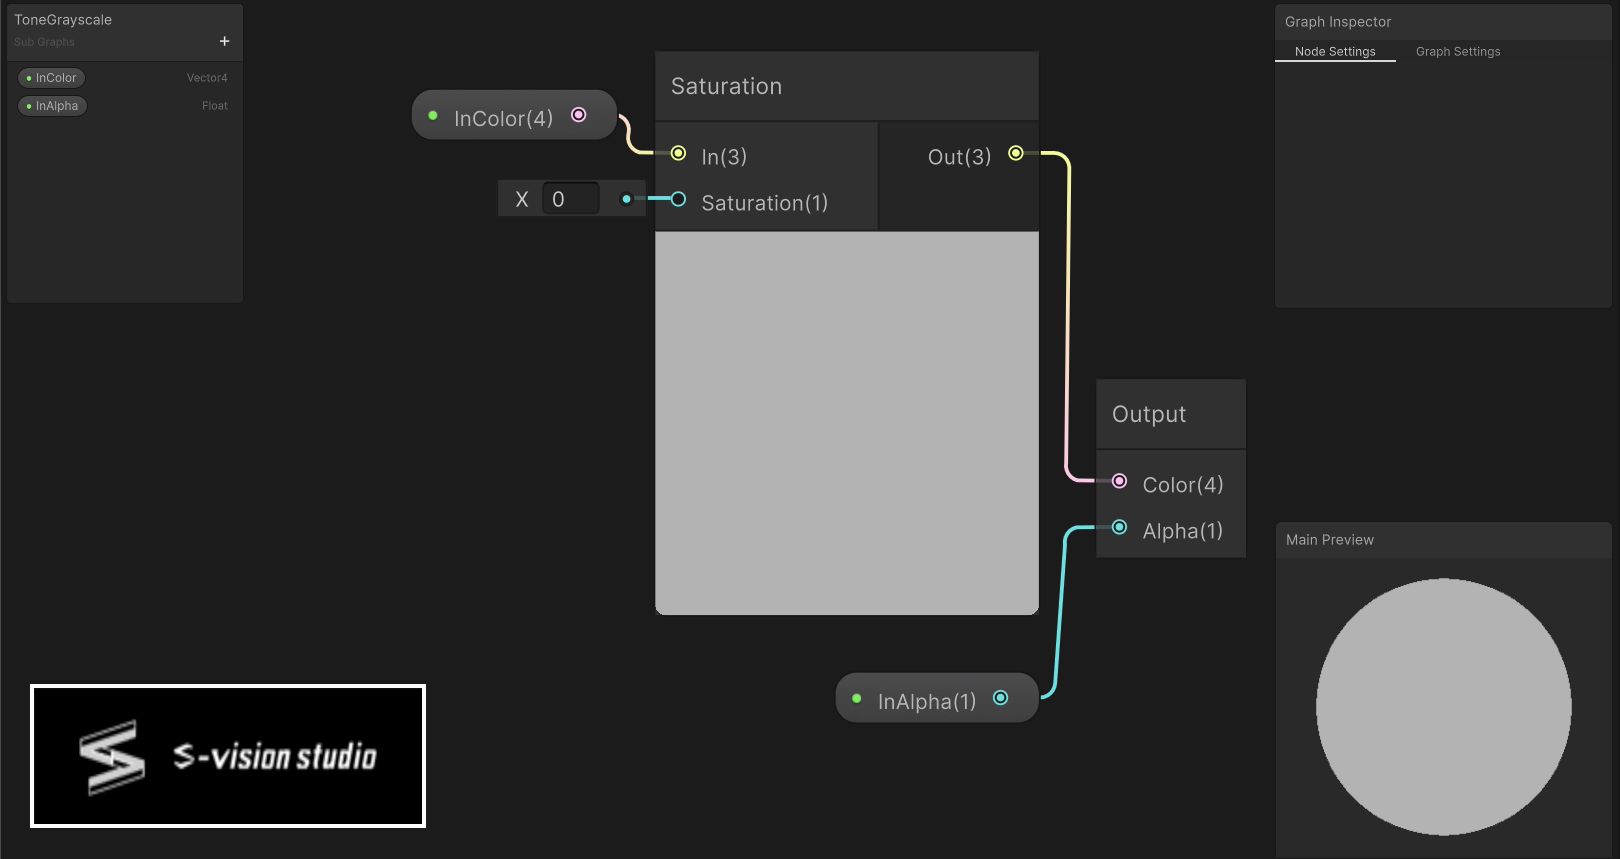The width and height of the screenshot is (1620, 859).
Task: Click the Saturation(1) input port
Action: tap(679, 199)
